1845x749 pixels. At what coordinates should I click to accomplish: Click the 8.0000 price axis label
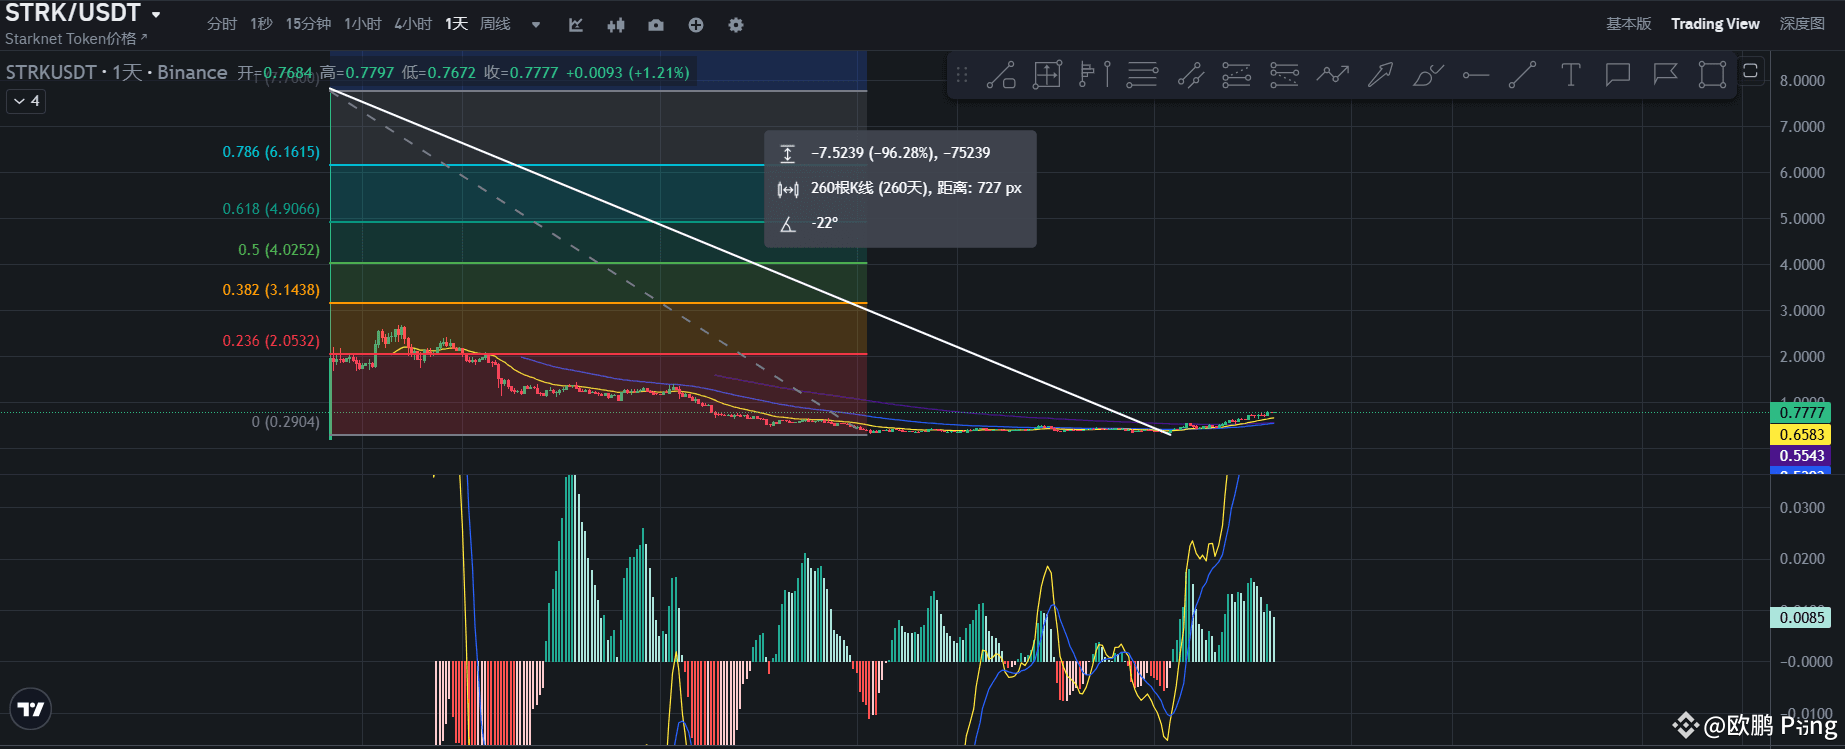[1802, 81]
